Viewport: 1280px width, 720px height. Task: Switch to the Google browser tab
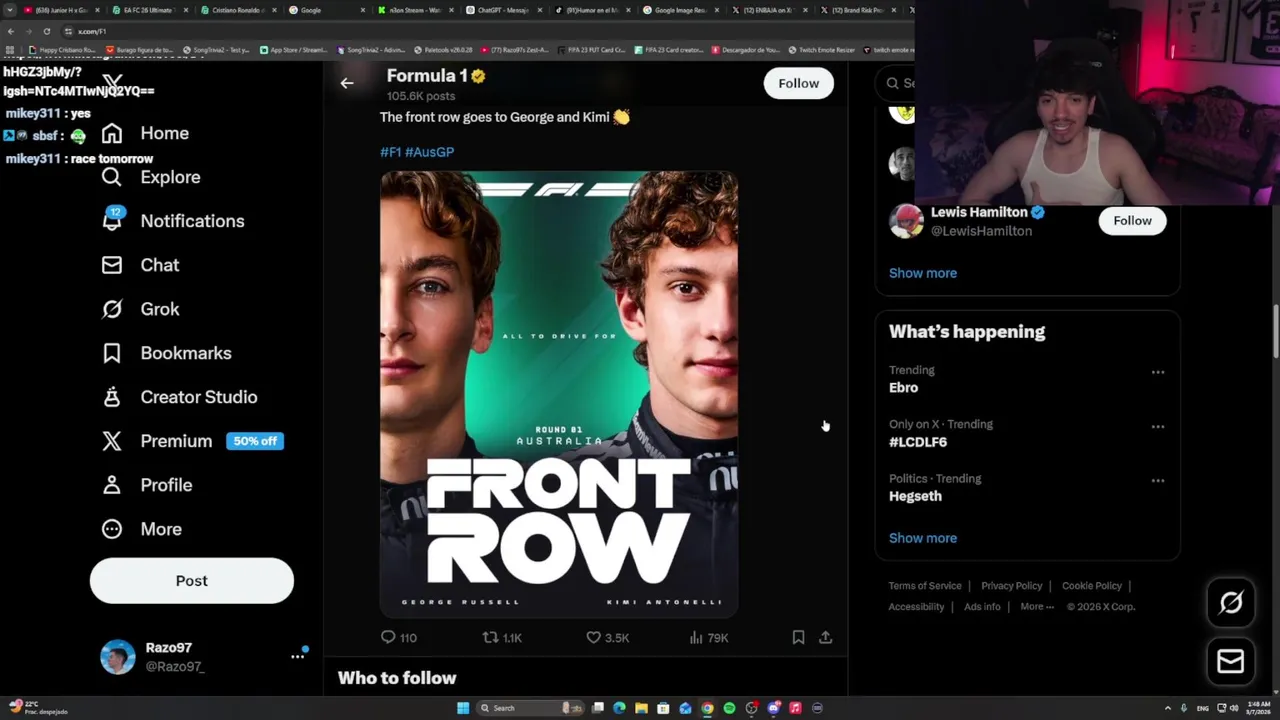pyautogui.click(x=326, y=10)
